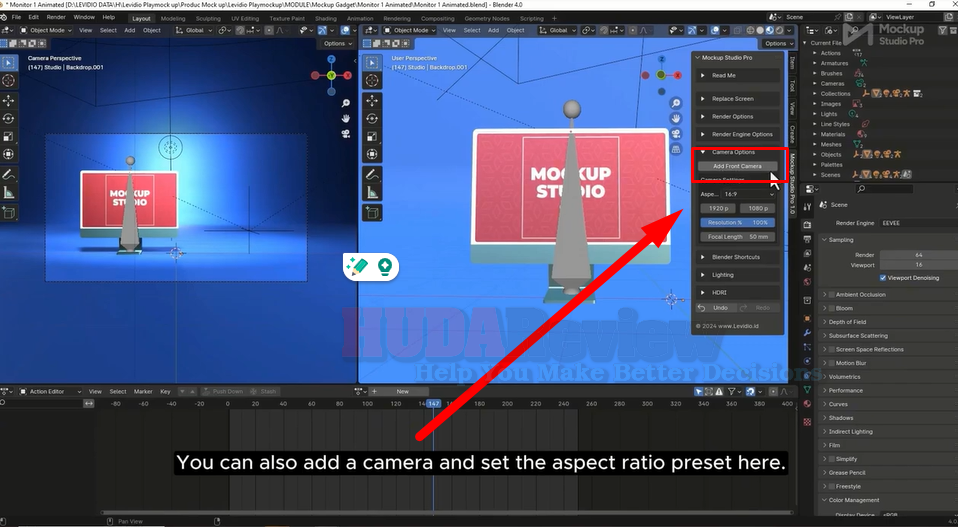Click the zoom magnifier in left viewport
The height and width of the screenshot is (527, 958).
coord(346,103)
